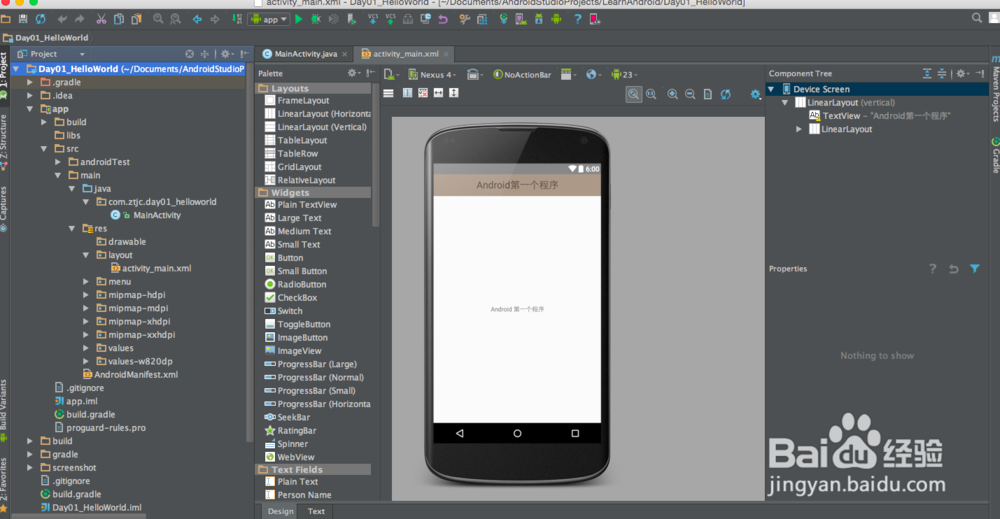The width and height of the screenshot is (1000, 519).
Task: Open Find with the magnifier toolbar icon
Action: [158, 19]
